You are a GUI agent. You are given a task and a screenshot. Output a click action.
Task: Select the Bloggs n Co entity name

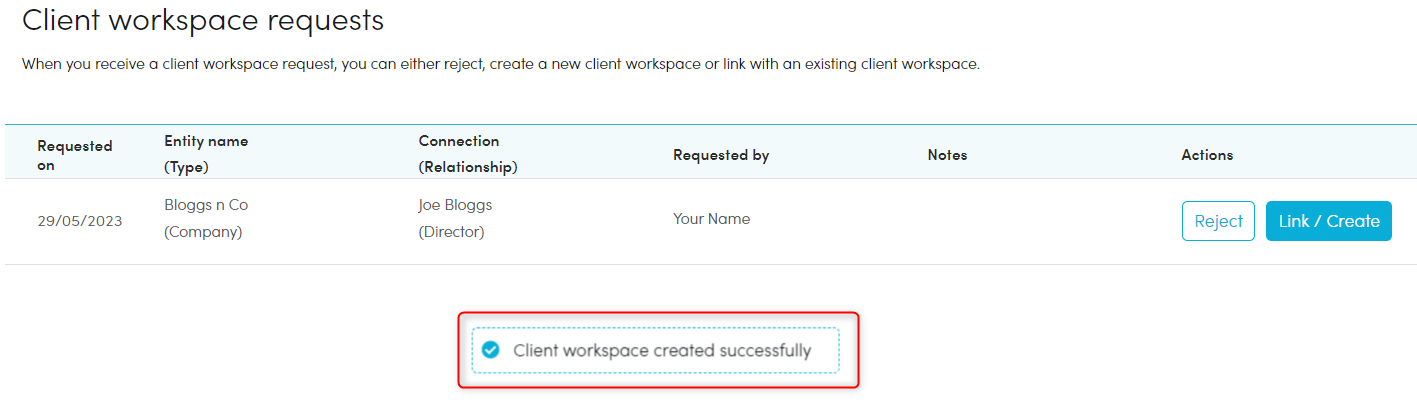(x=206, y=205)
